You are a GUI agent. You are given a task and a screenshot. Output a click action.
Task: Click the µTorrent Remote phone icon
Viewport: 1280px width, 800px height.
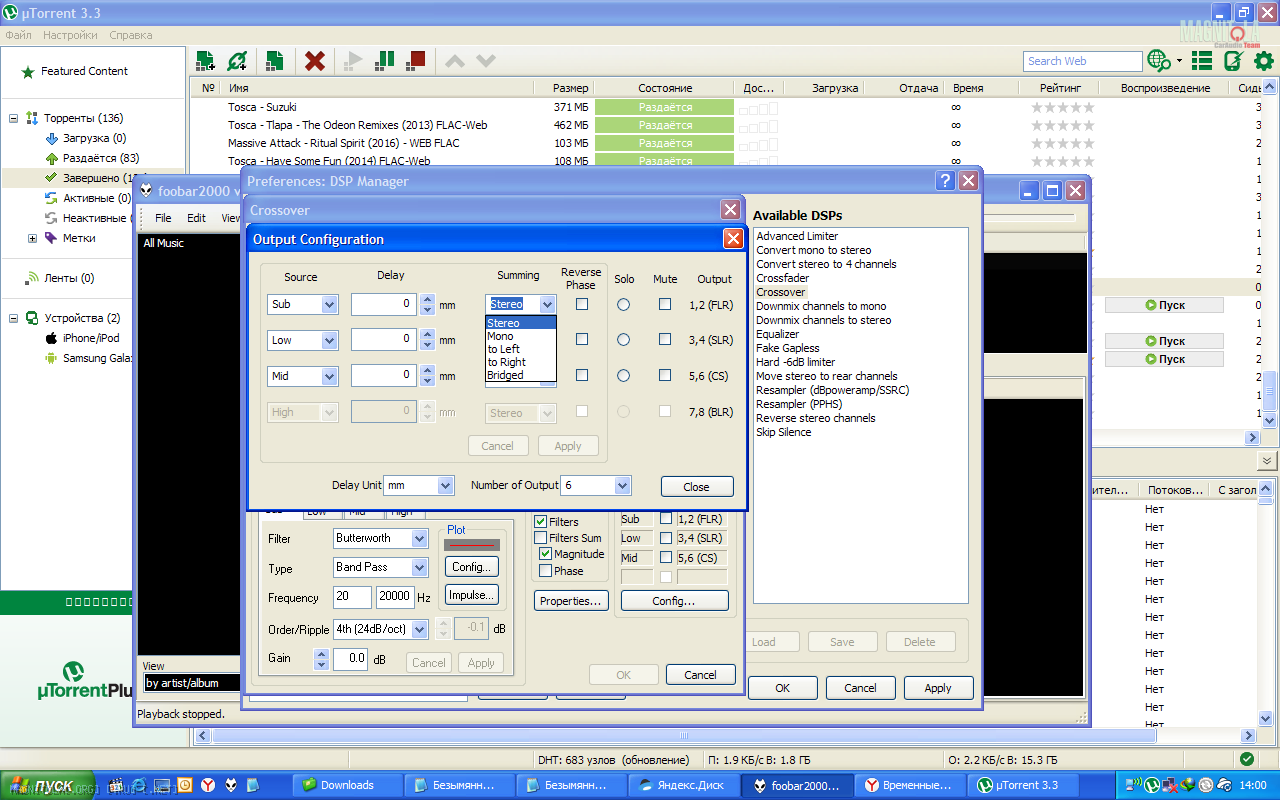pyautogui.click(x=1233, y=61)
